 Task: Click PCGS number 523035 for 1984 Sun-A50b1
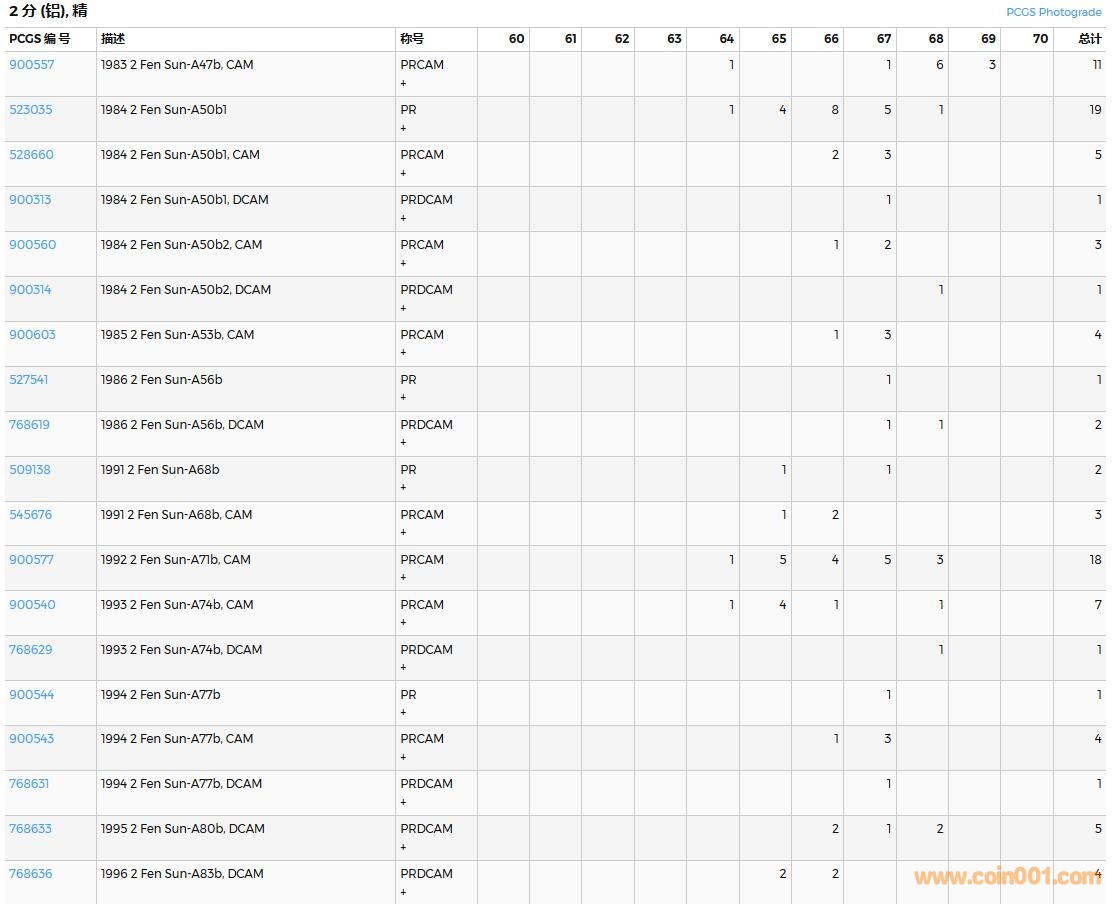click(x=31, y=110)
